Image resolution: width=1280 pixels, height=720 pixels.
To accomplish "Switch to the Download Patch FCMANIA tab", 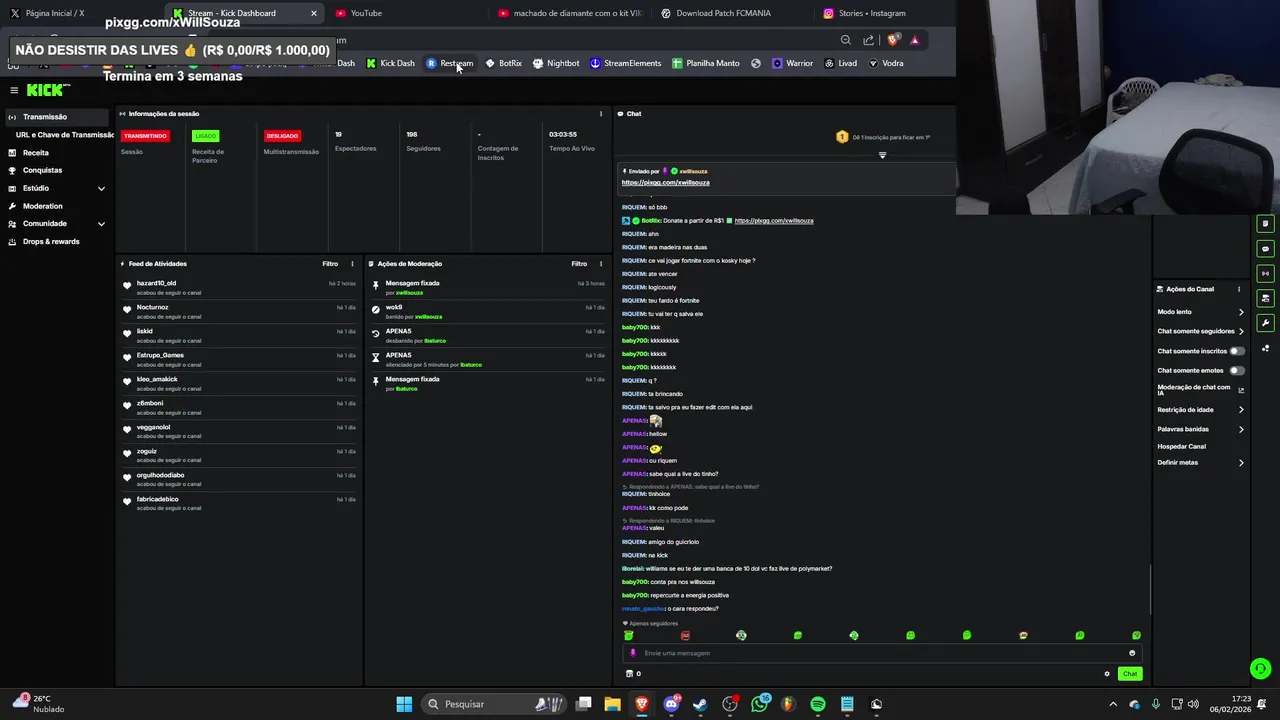I will tap(733, 13).
